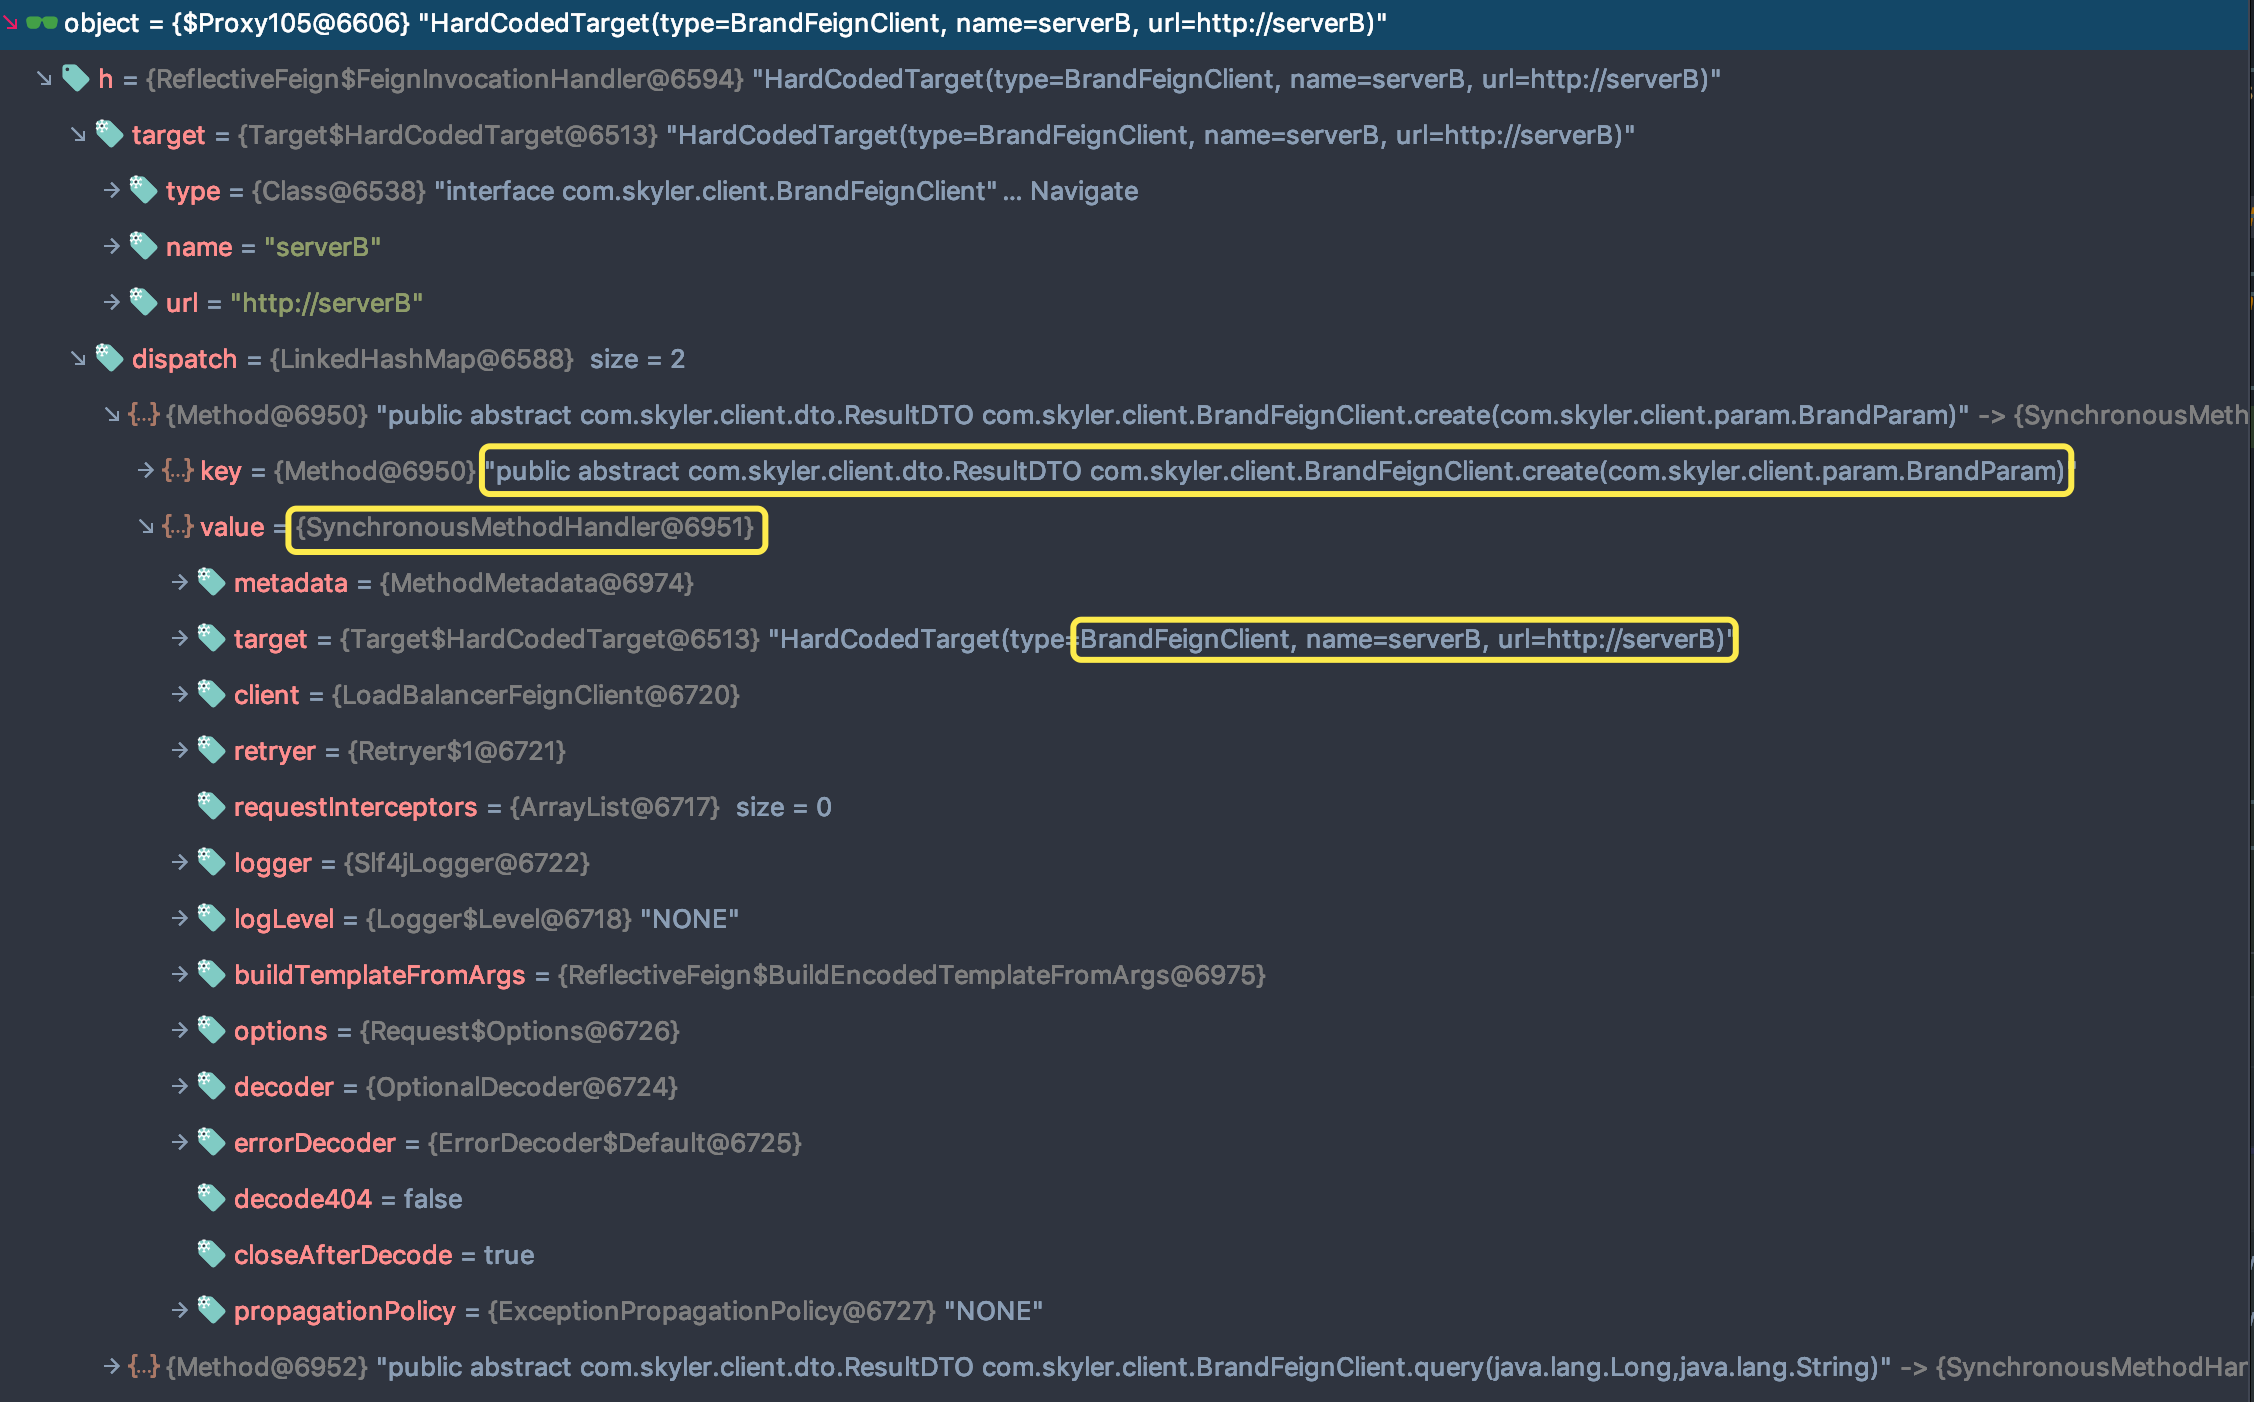Click the glasses watch icon beside object
The height and width of the screenshot is (1402, 2254).
pos(41,23)
